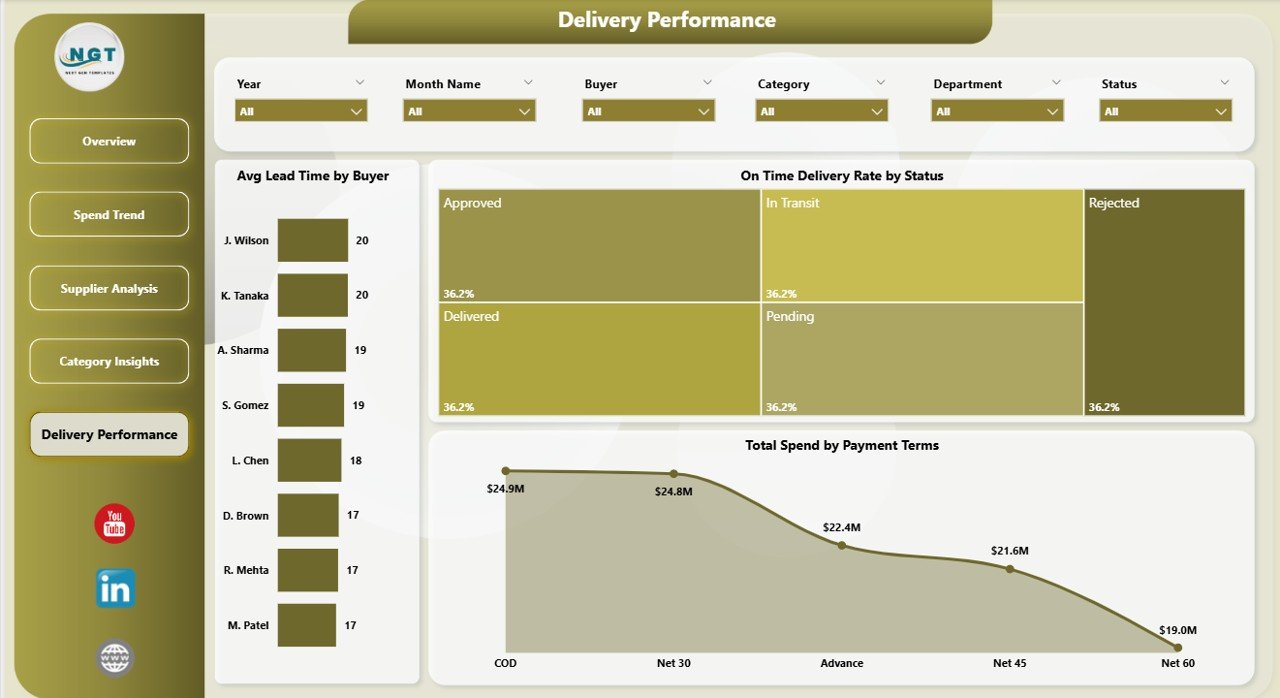The height and width of the screenshot is (698, 1280).
Task: Go to the Overview page
Action: click(x=109, y=141)
